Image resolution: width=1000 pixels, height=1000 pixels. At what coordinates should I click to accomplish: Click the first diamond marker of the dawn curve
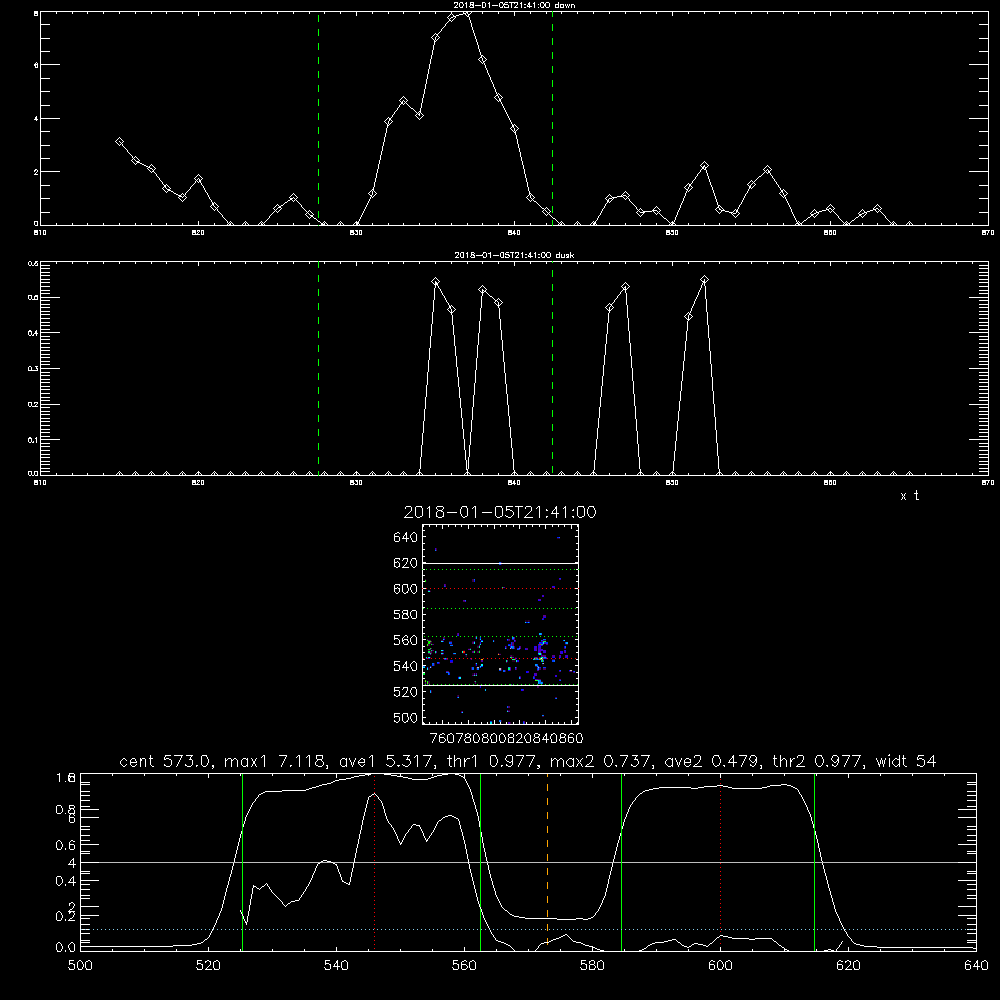[x=119, y=142]
